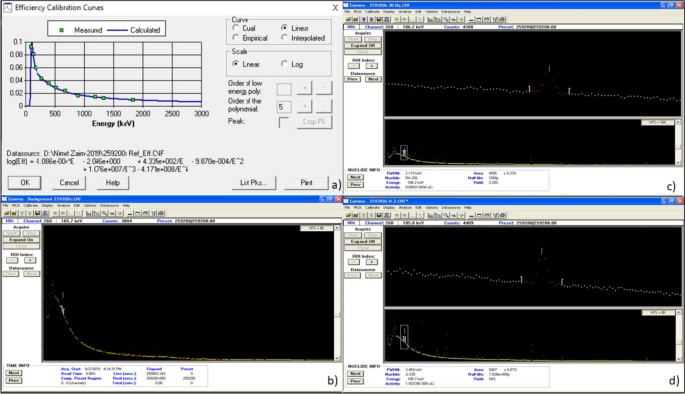Open Analyze menu in N-2 window
The height and width of the screenshot is (394, 685).
click(405, 207)
